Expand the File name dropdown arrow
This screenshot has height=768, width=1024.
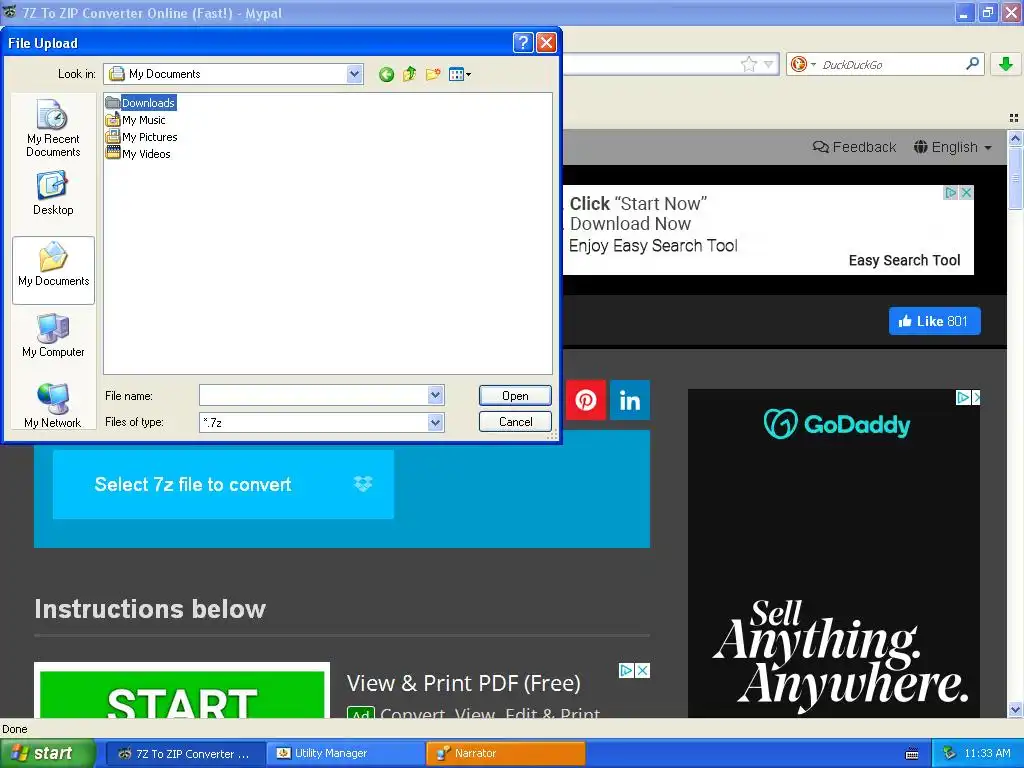(436, 394)
